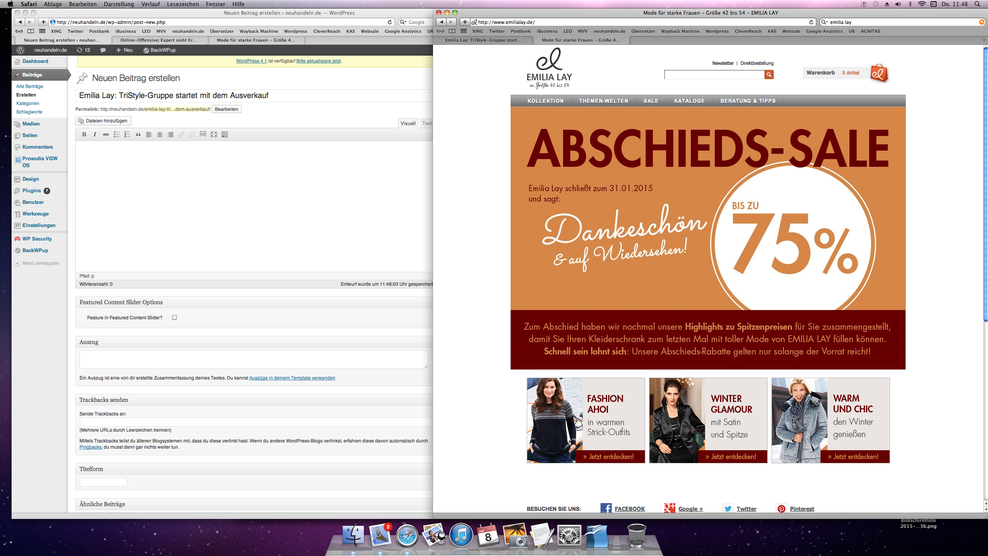Click the post title input field

[253, 95]
